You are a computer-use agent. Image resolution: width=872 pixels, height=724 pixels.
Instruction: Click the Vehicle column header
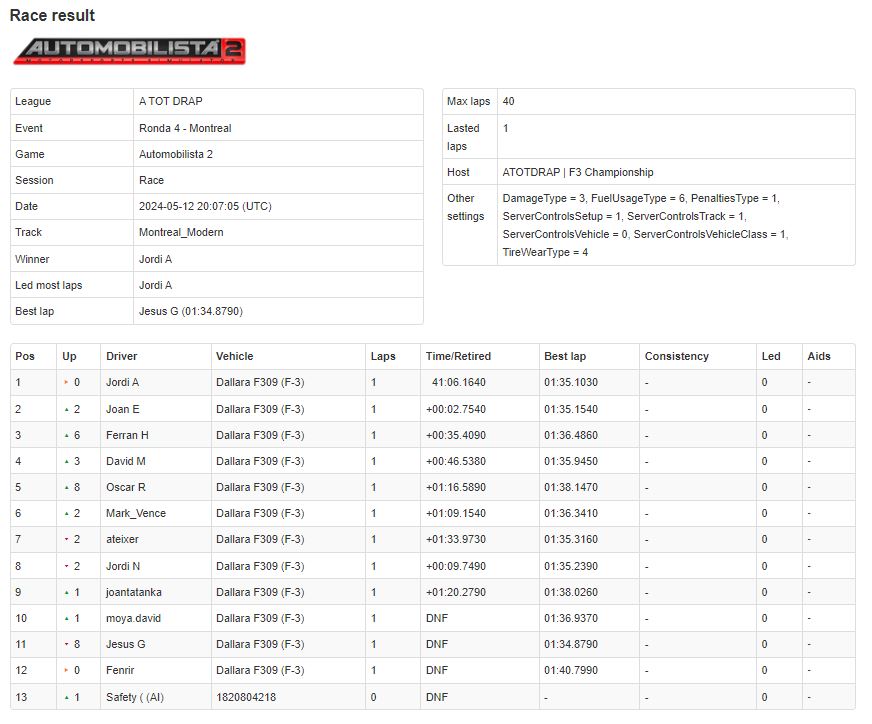pos(235,356)
